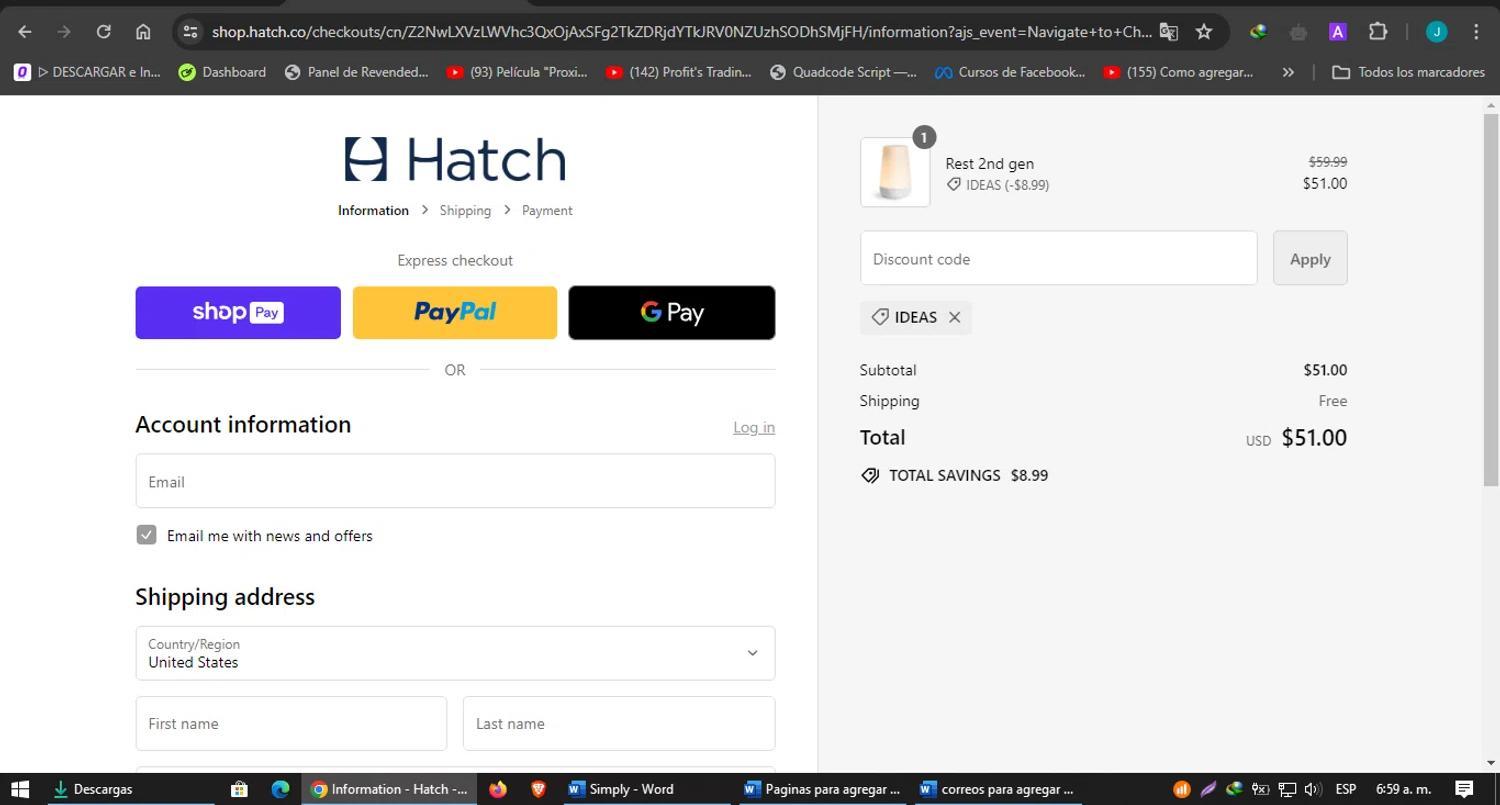Open the Panel de Revended... bookmark

(x=357, y=72)
